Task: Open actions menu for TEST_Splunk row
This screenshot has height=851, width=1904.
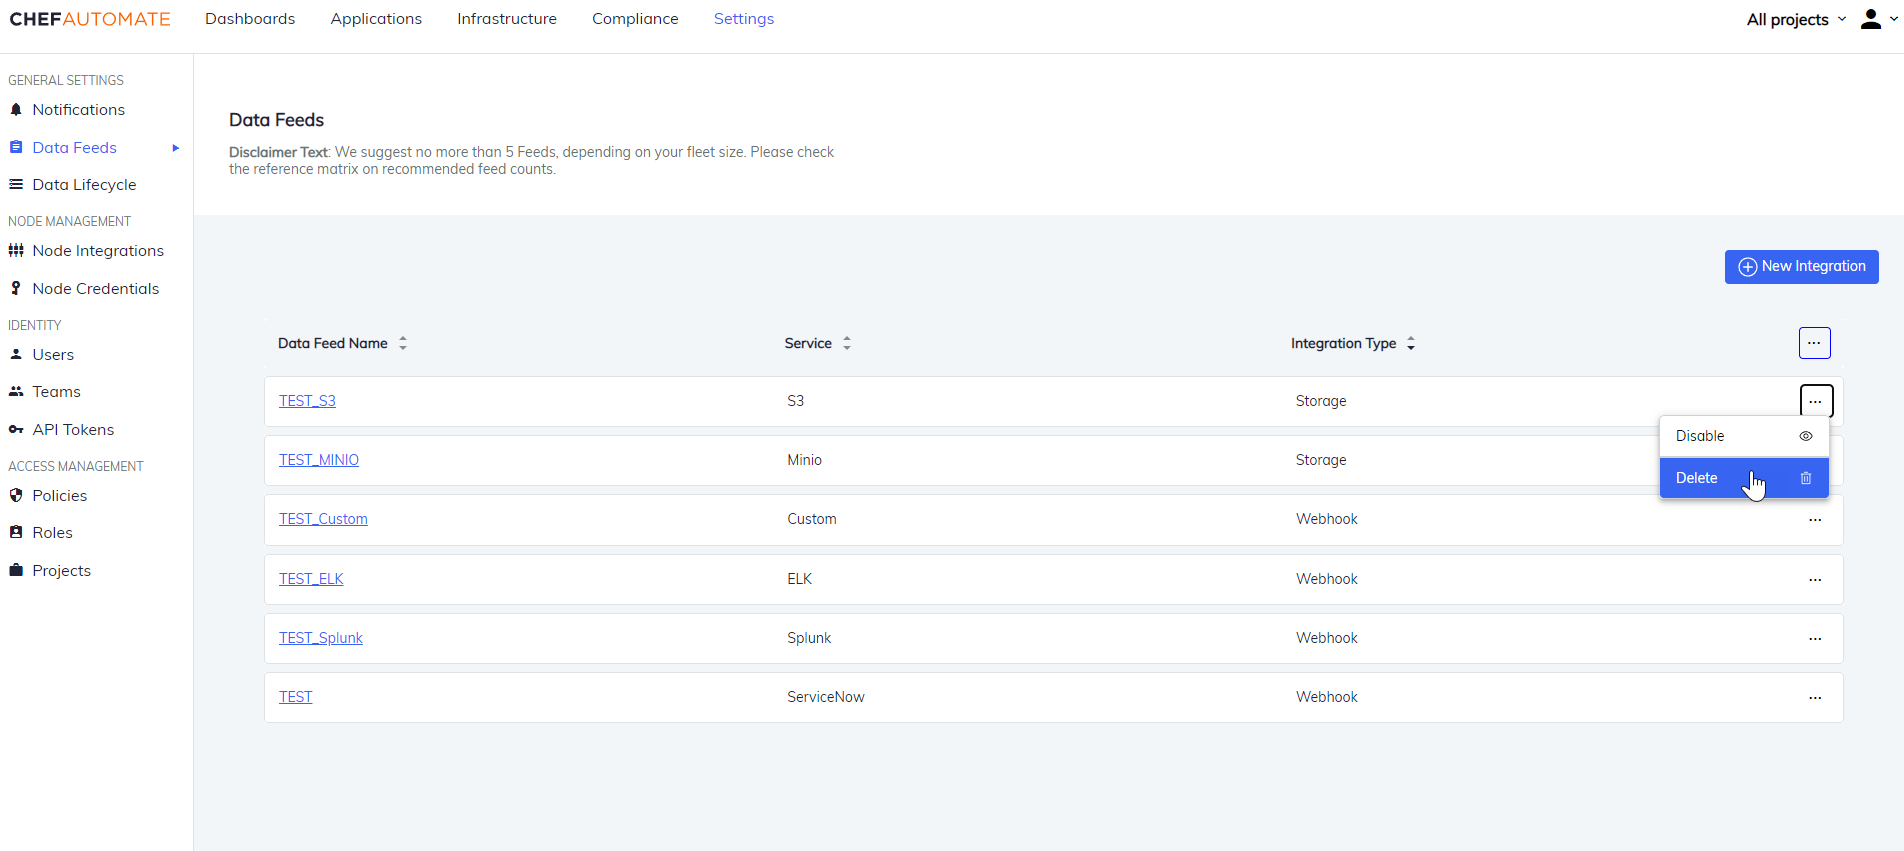Action: point(1815,638)
